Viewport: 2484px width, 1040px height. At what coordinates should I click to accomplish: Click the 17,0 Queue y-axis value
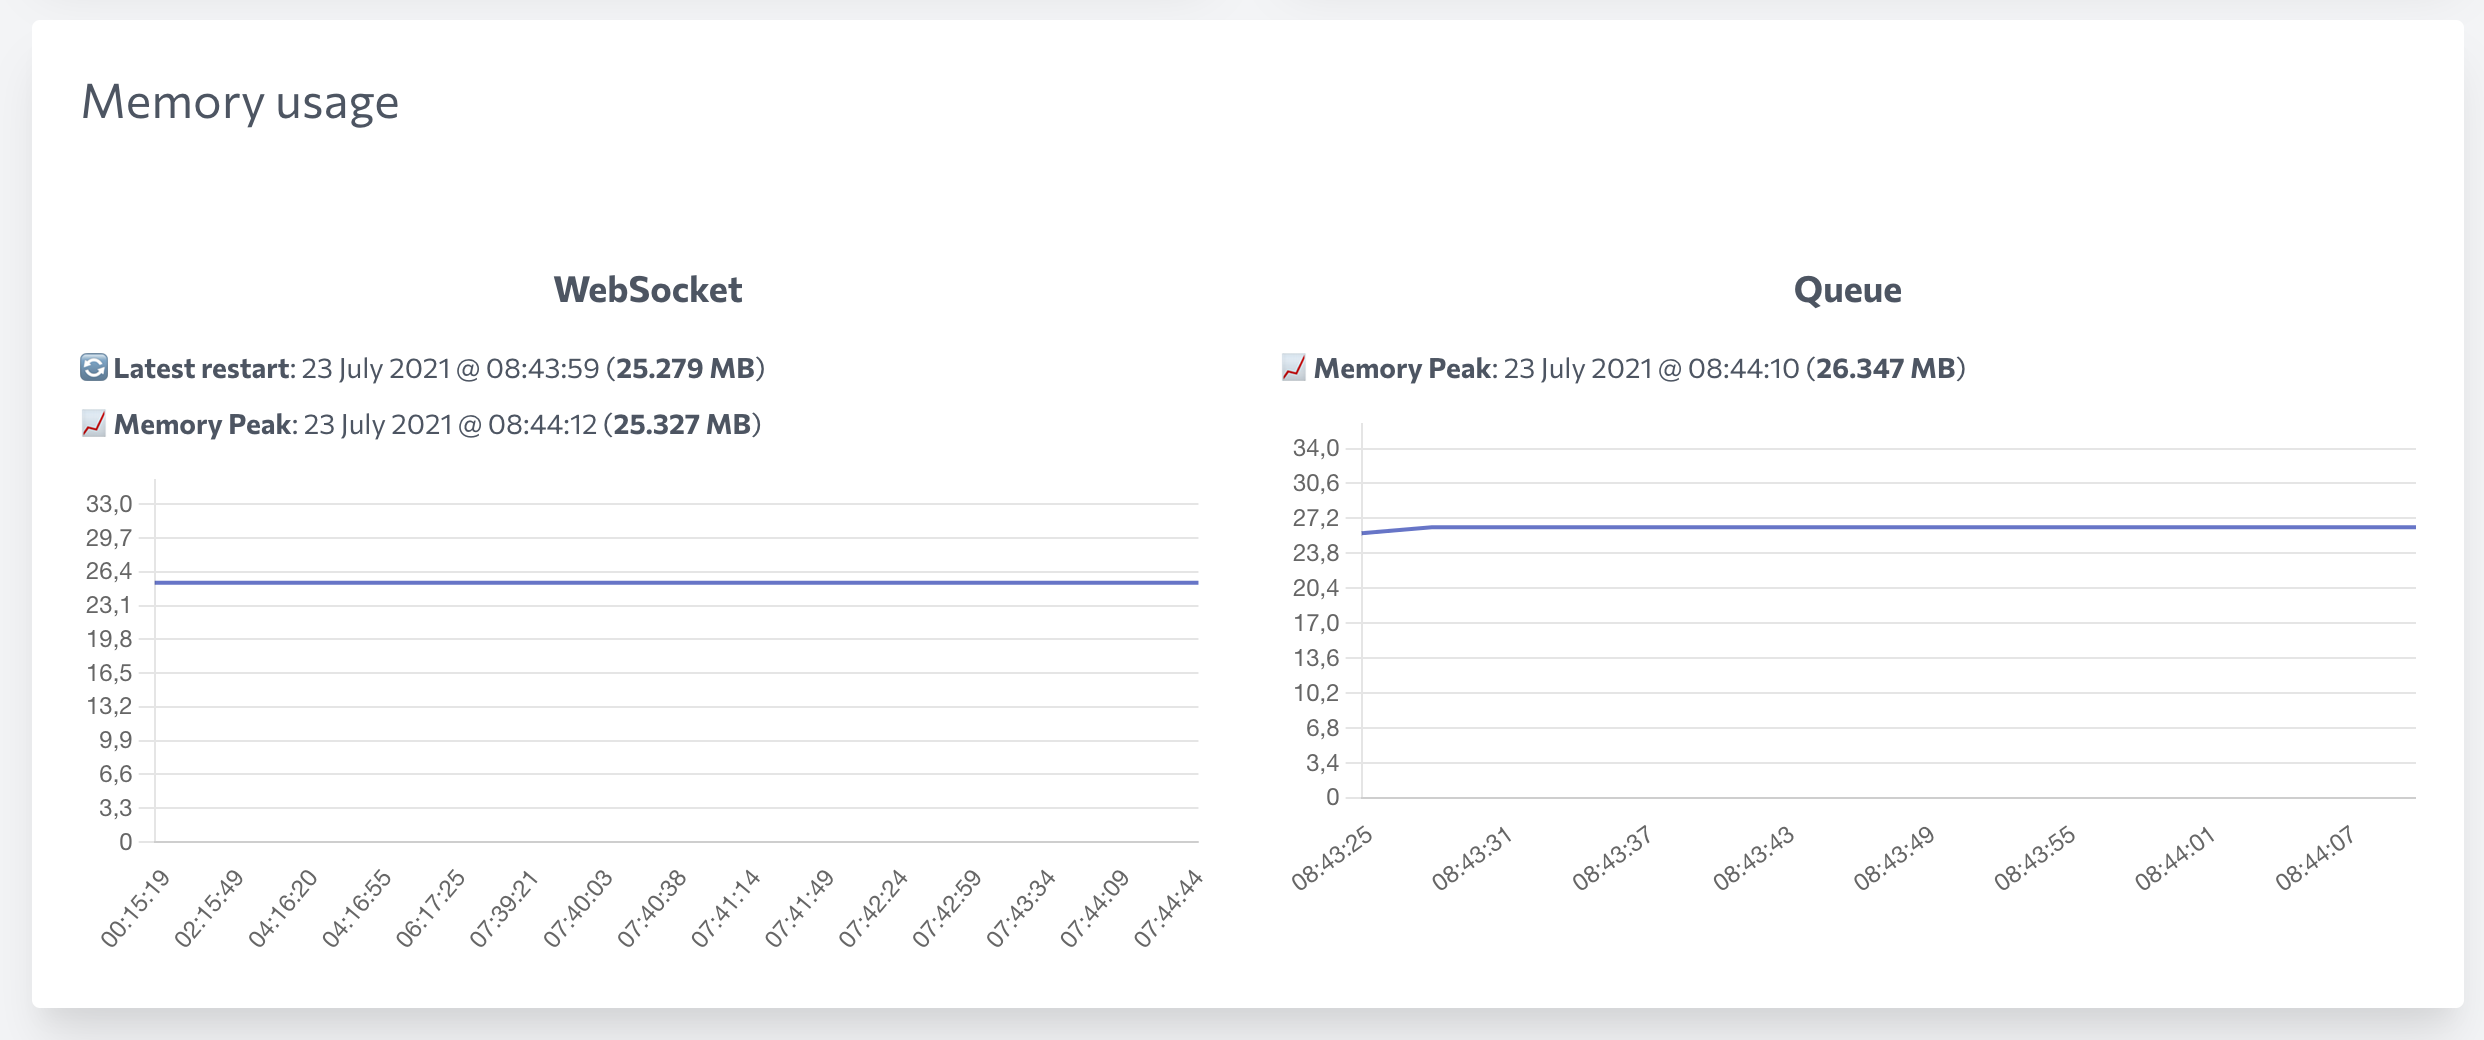tap(1316, 623)
